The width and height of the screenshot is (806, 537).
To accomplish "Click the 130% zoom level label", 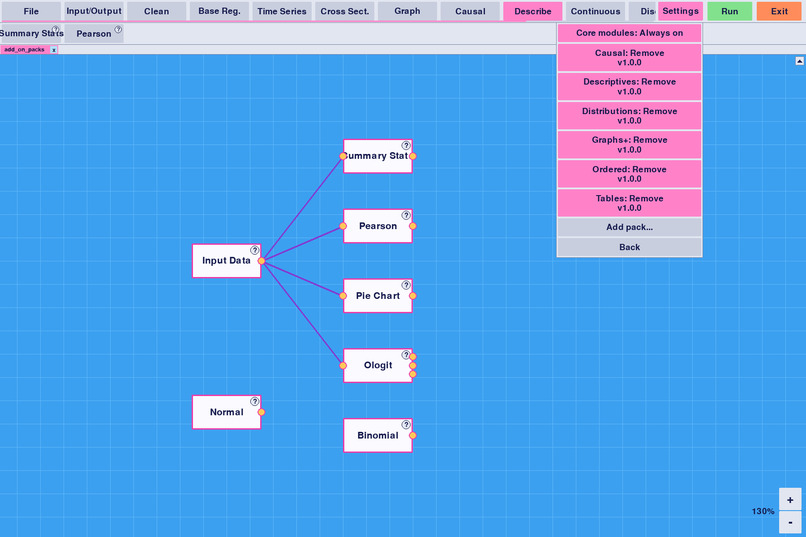I will click(x=763, y=511).
